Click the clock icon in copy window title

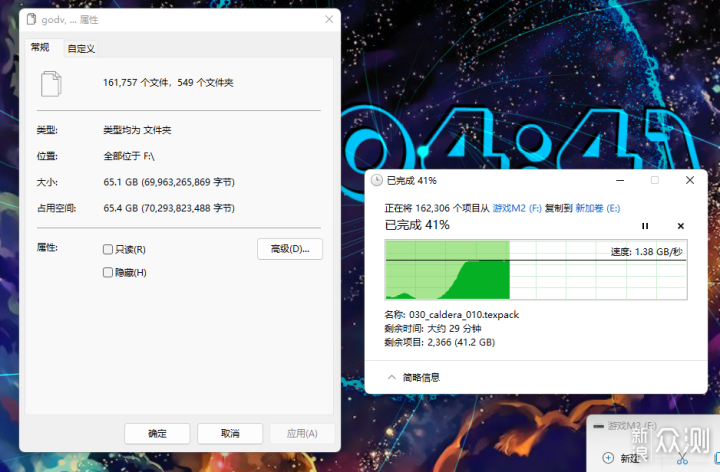tap(377, 180)
